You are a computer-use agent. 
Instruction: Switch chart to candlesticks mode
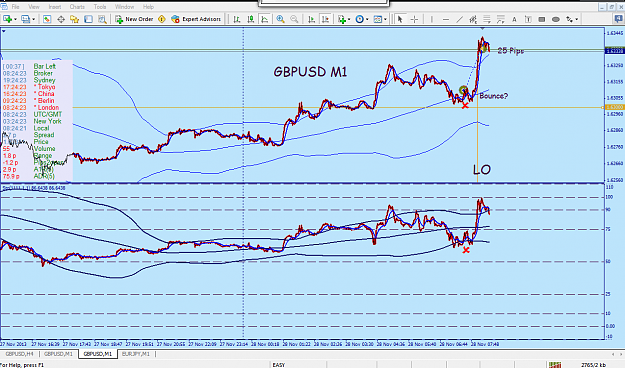[x=251, y=19]
